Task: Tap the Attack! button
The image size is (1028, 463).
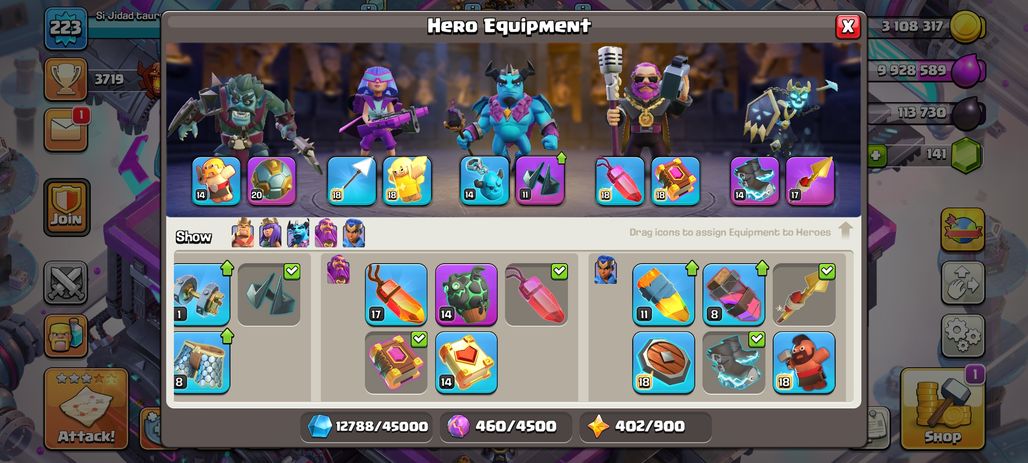Action: coord(86,409)
